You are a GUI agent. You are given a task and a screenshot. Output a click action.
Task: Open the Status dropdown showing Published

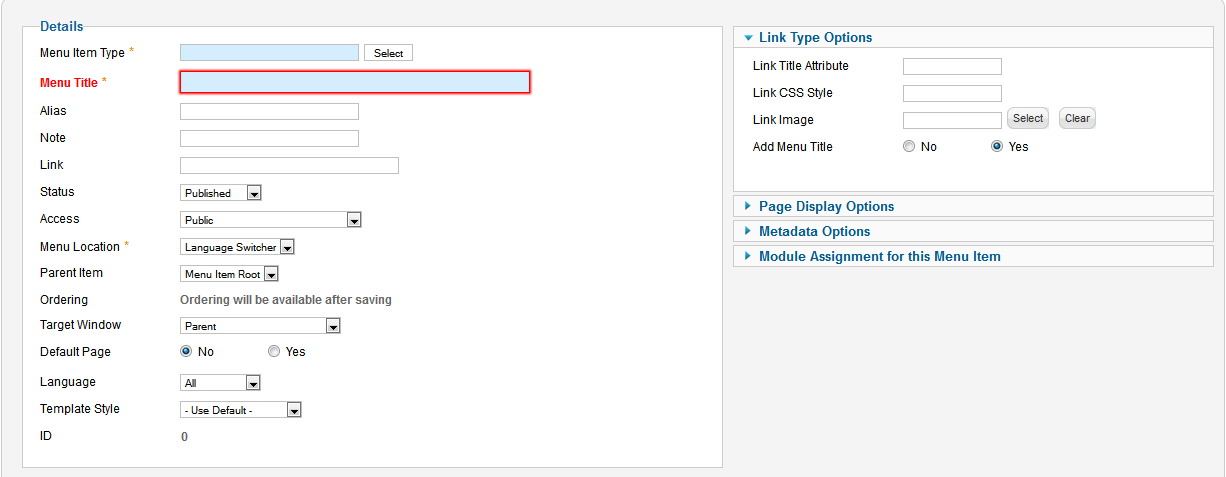coord(221,193)
